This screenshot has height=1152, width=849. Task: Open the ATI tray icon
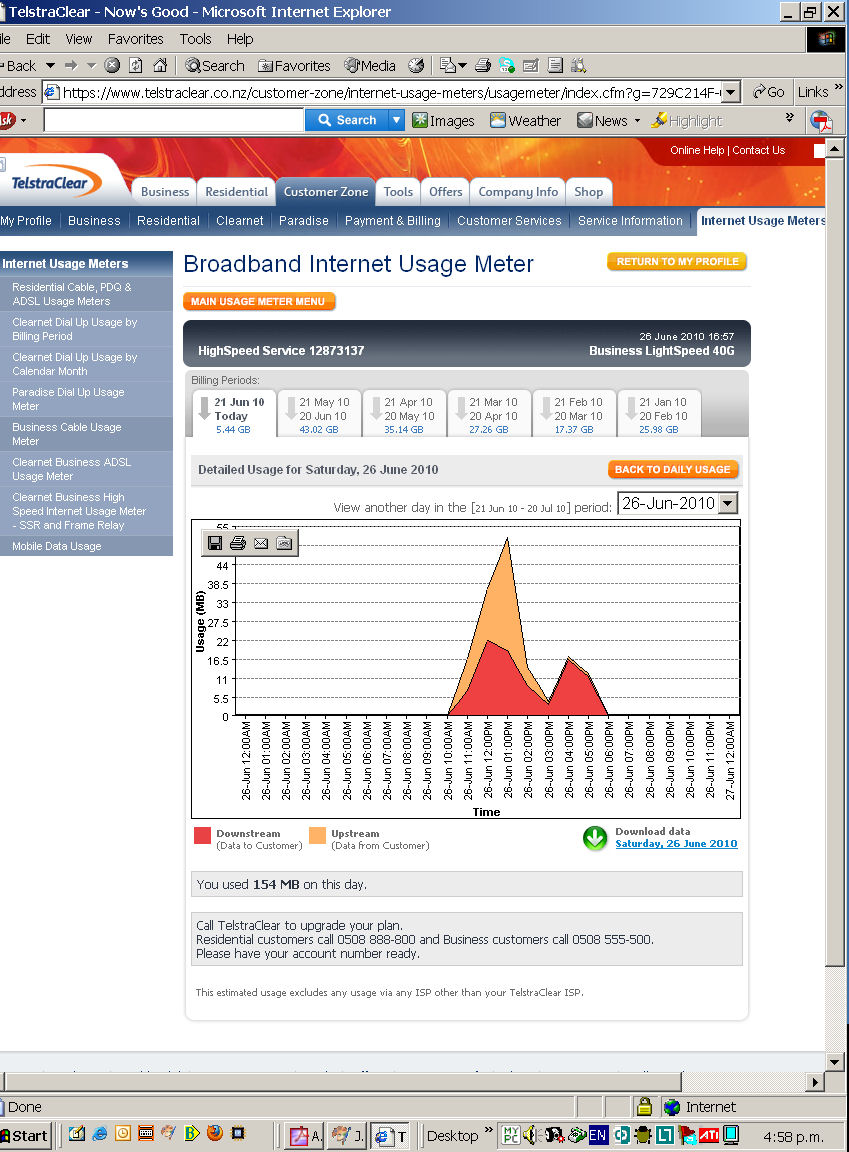point(709,1135)
